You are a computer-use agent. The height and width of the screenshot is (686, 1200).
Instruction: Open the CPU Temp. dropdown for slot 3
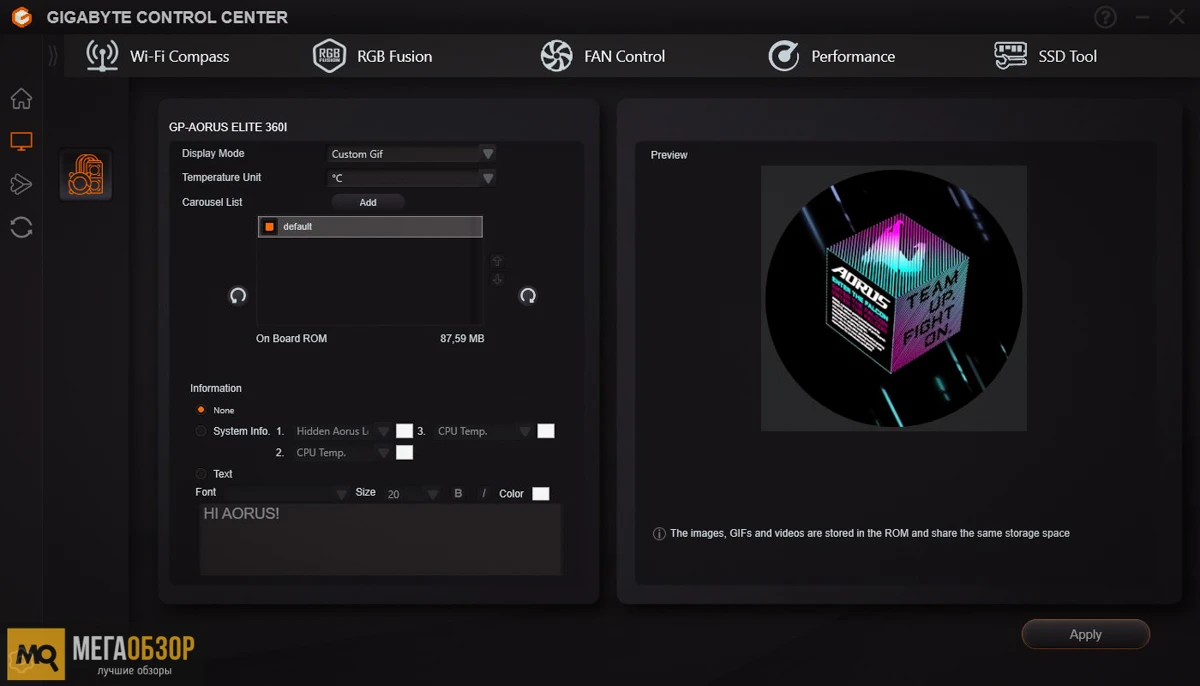point(484,431)
